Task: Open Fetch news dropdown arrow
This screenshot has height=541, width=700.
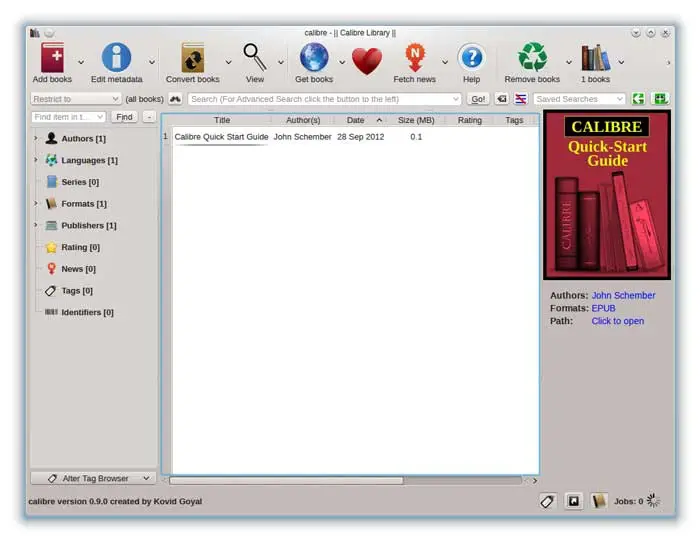Action: (445, 62)
